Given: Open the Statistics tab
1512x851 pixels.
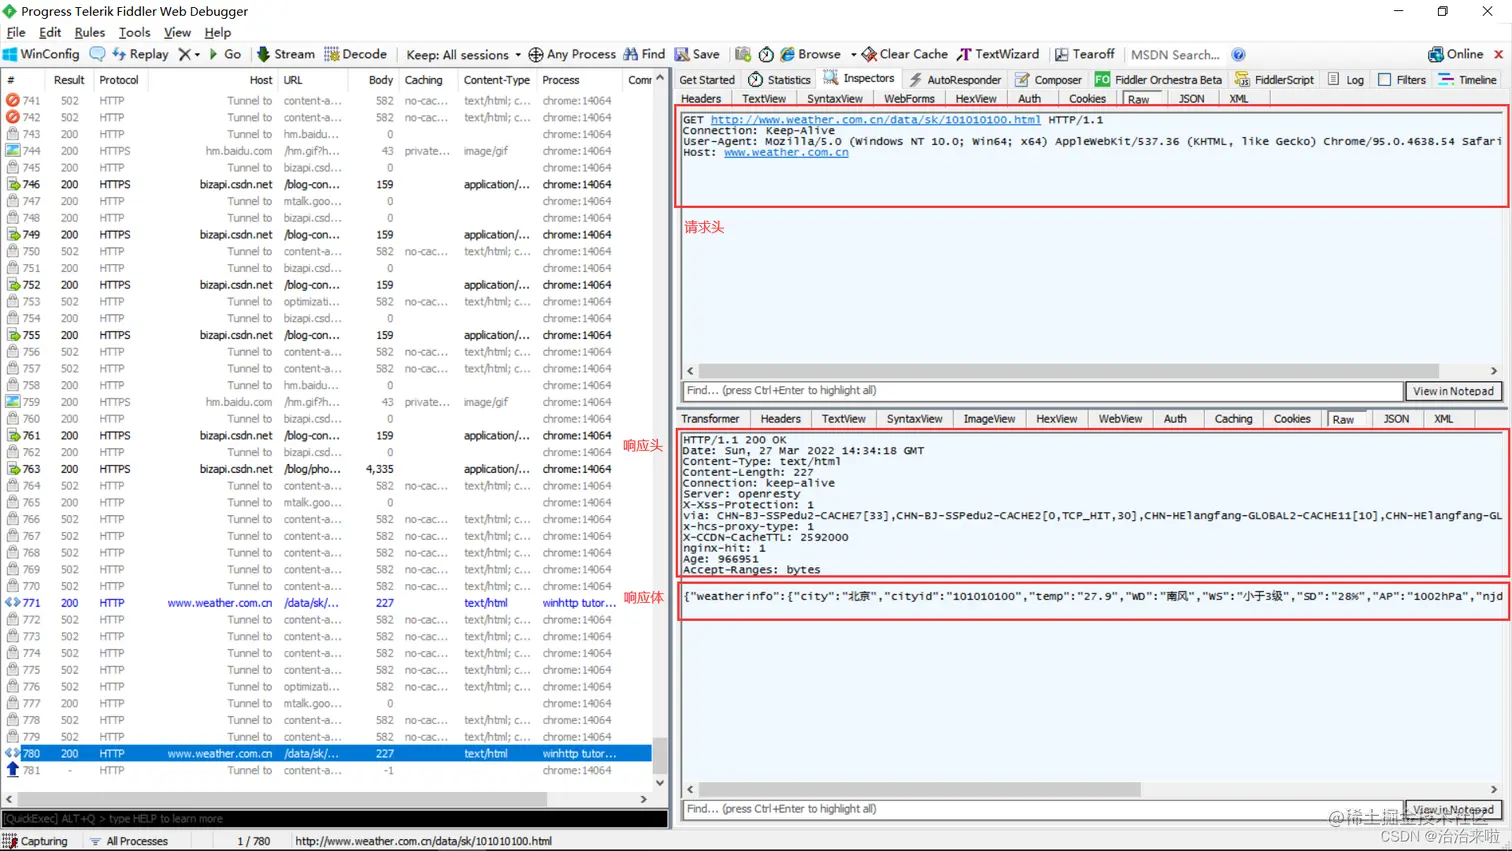Looking at the screenshot, I should click(x=779, y=79).
